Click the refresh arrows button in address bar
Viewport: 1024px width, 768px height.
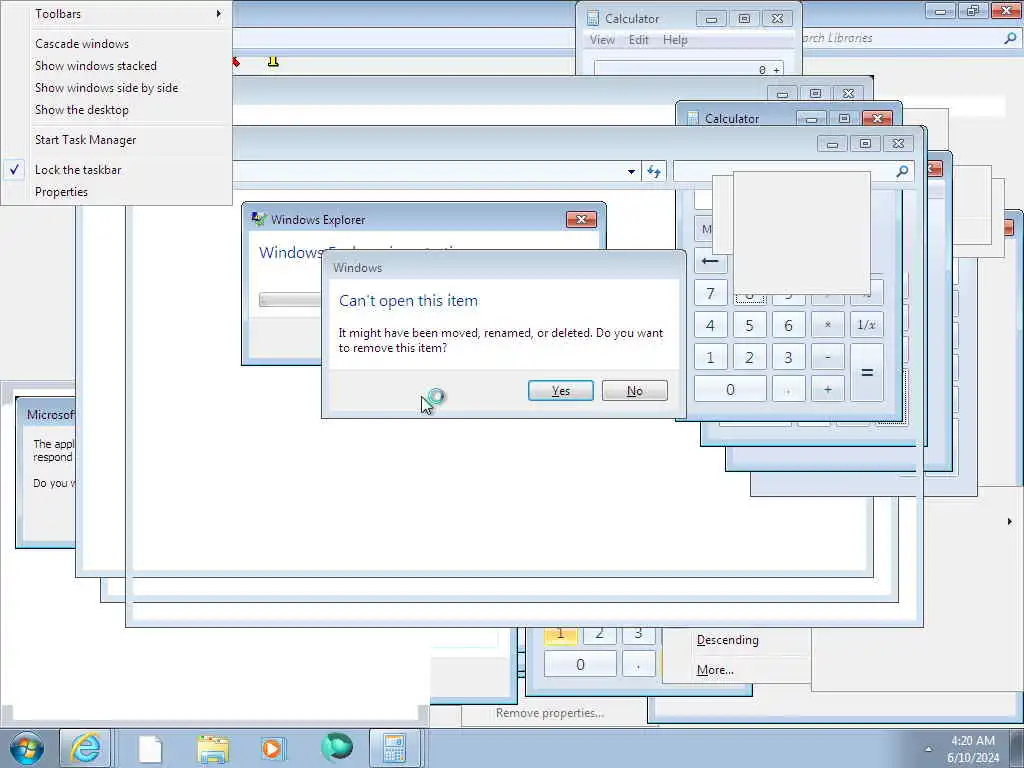pos(654,172)
